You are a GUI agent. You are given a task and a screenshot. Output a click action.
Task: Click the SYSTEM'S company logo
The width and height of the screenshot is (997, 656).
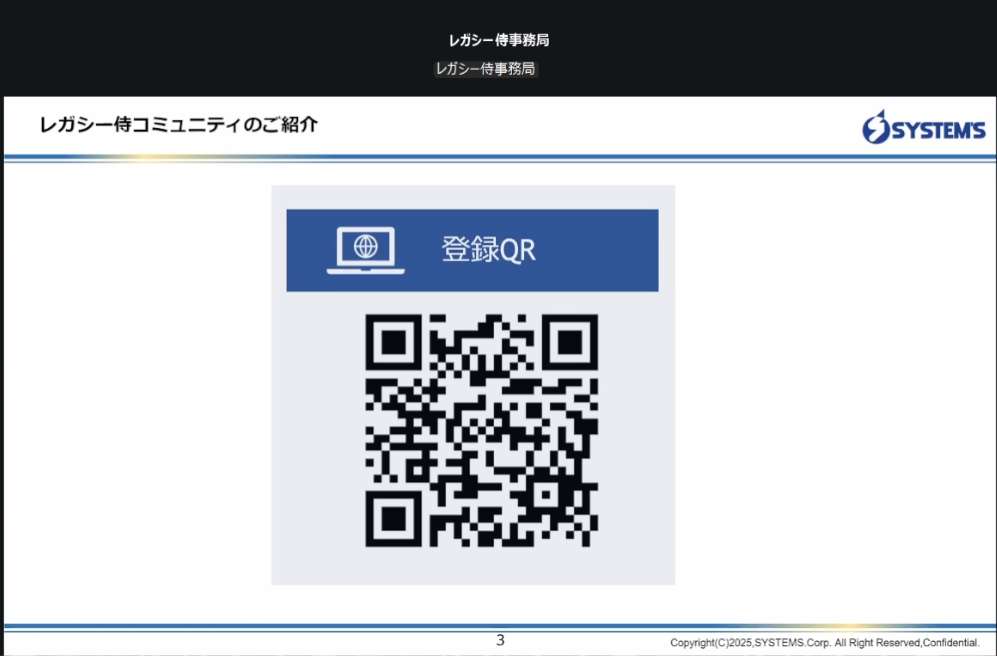coord(925,128)
